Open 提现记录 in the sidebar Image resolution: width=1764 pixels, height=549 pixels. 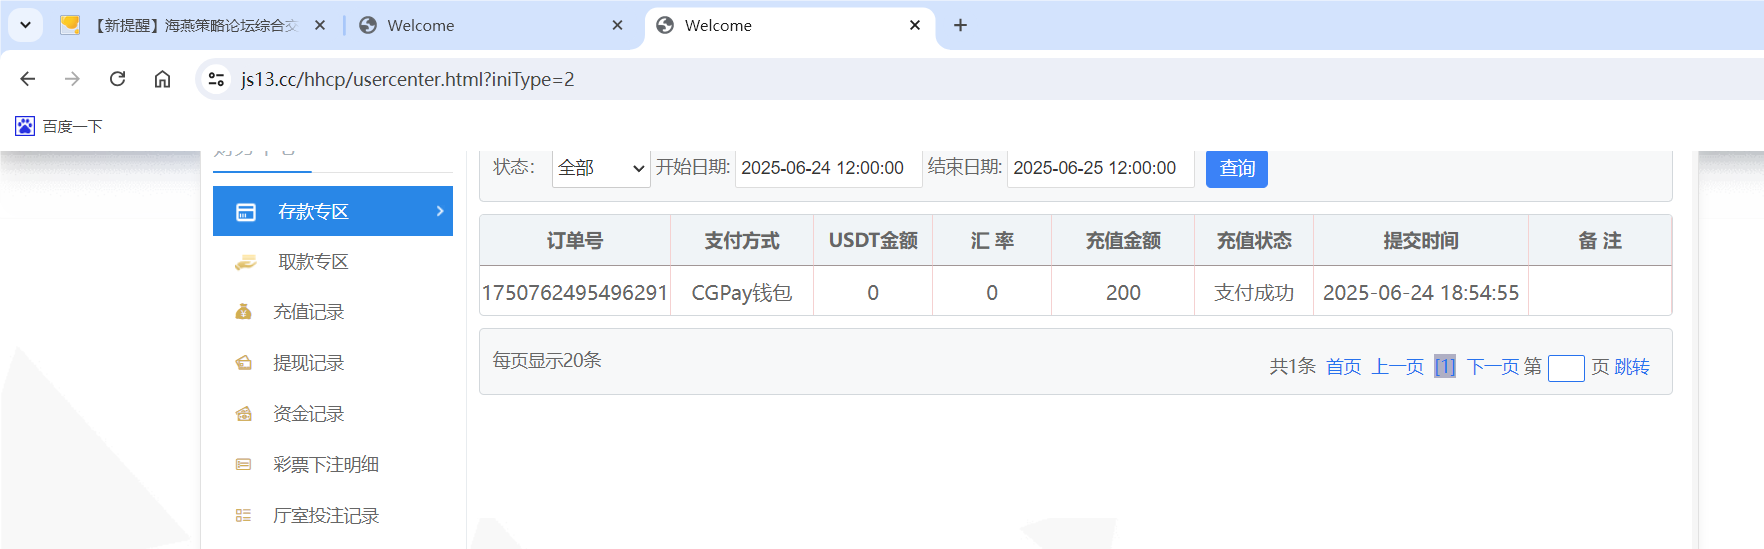pyautogui.click(x=308, y=363)
